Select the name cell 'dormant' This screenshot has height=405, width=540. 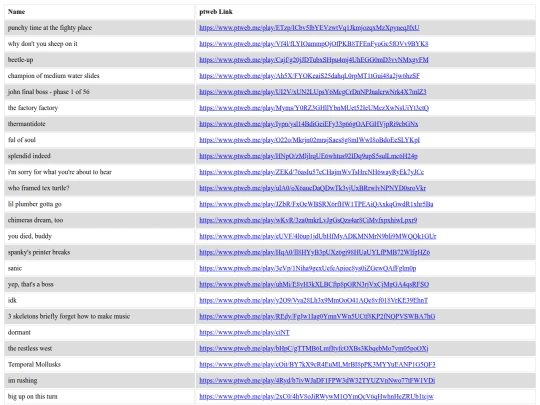pos(100,332)
